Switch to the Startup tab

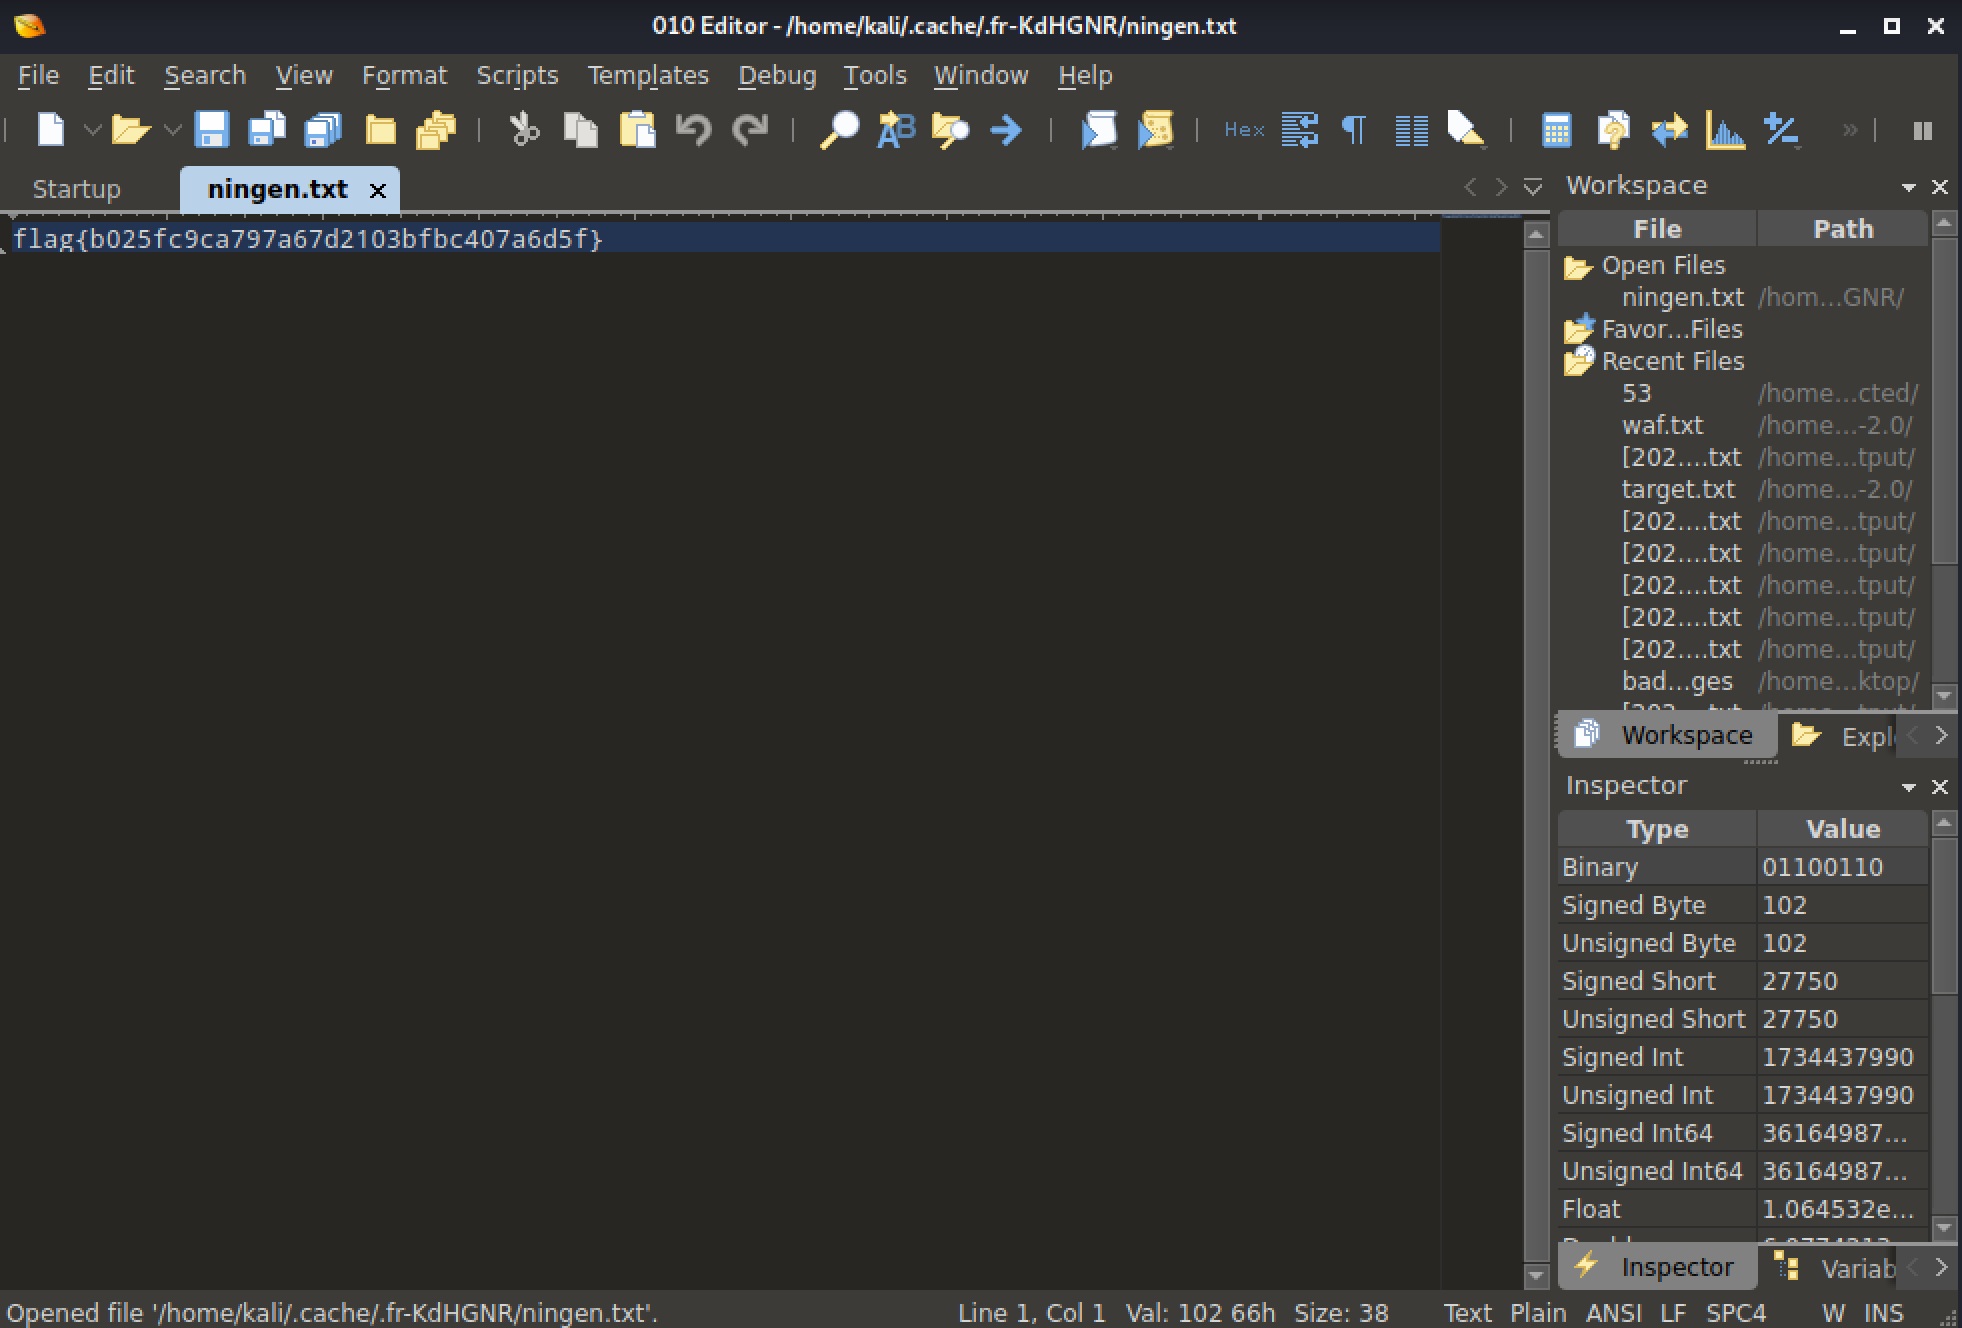[76, 189]
